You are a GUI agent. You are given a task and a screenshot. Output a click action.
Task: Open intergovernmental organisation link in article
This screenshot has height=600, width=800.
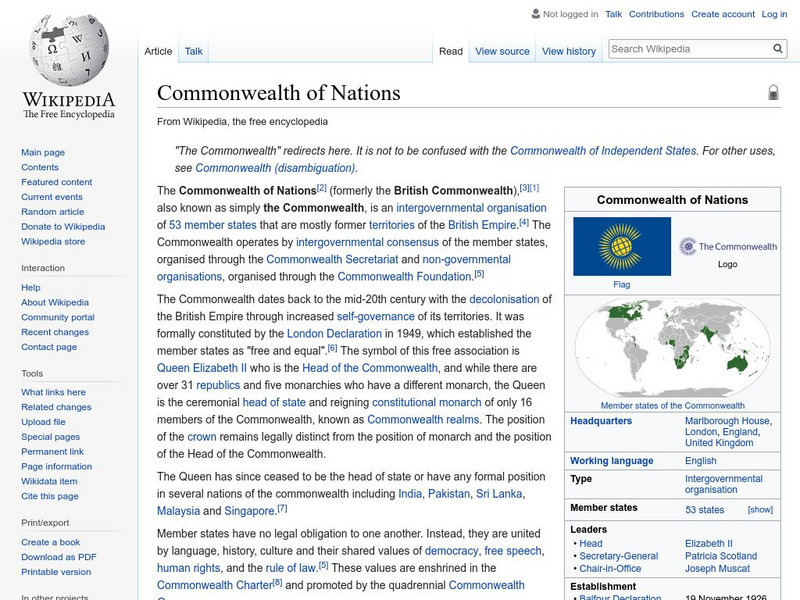471,208
